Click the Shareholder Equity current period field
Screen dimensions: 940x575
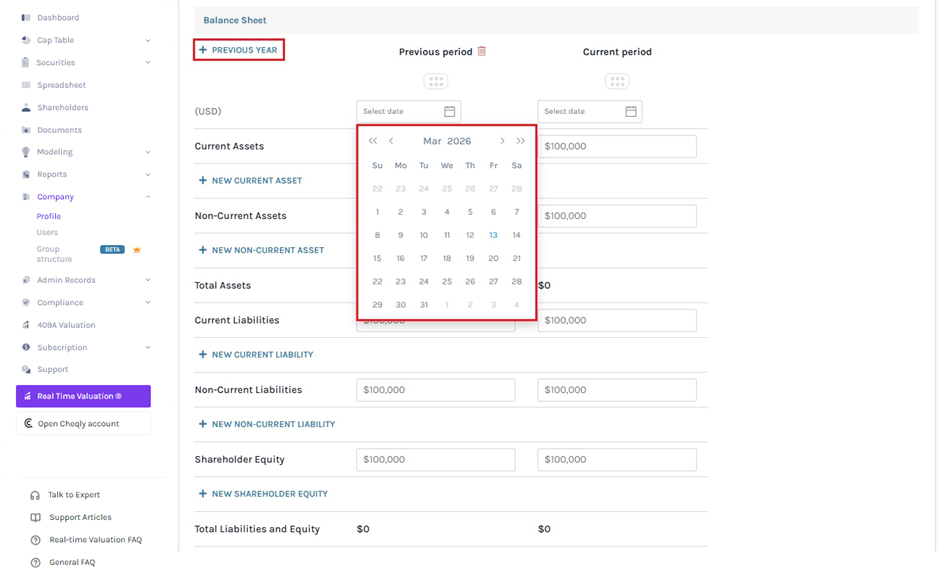point(617,459)
